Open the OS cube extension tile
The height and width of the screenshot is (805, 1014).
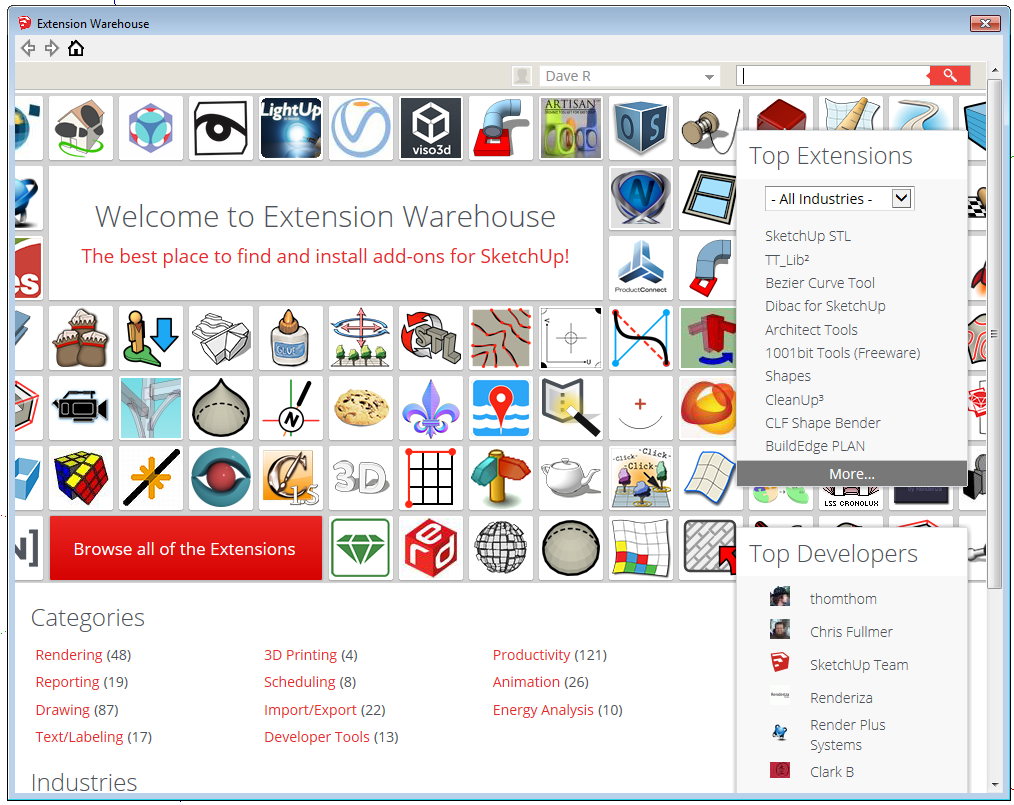coord(641,128)
